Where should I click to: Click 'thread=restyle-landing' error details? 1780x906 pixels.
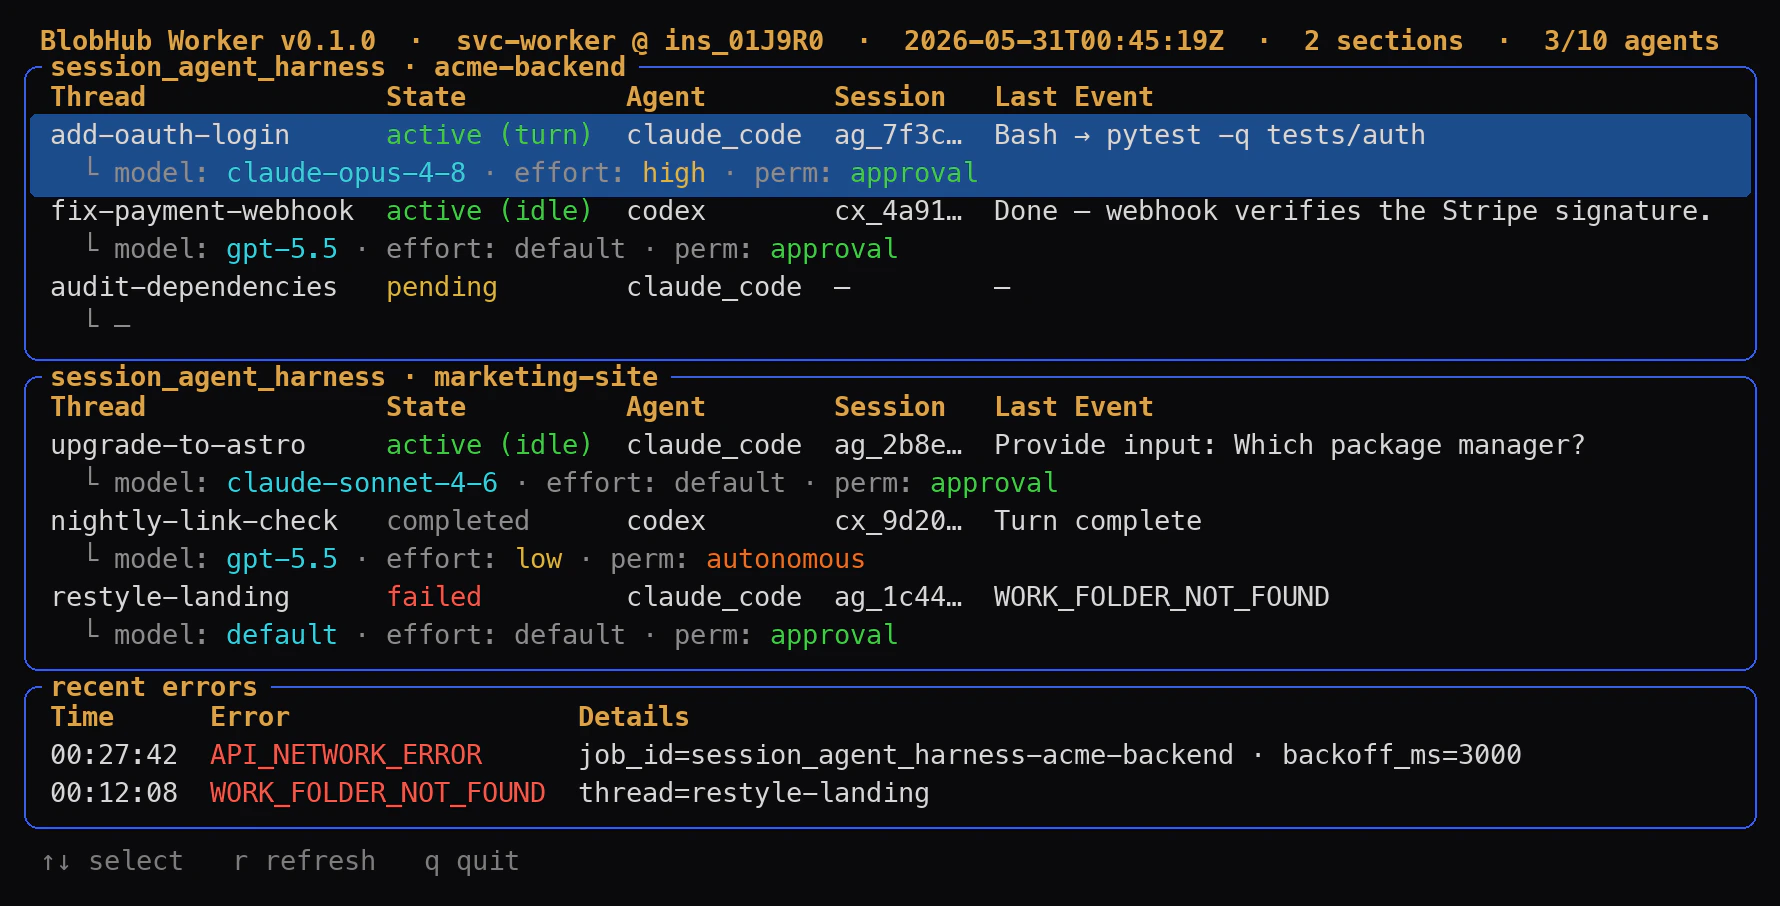(754, 793)
